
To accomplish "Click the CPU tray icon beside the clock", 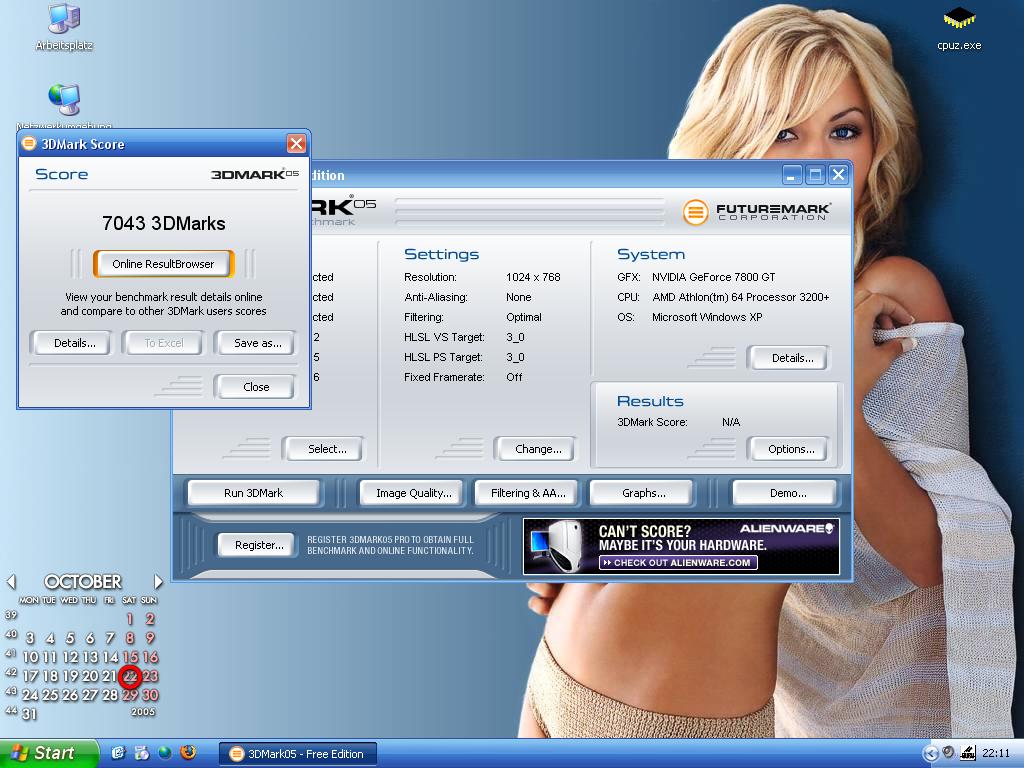I will click(x=968, y=754).
